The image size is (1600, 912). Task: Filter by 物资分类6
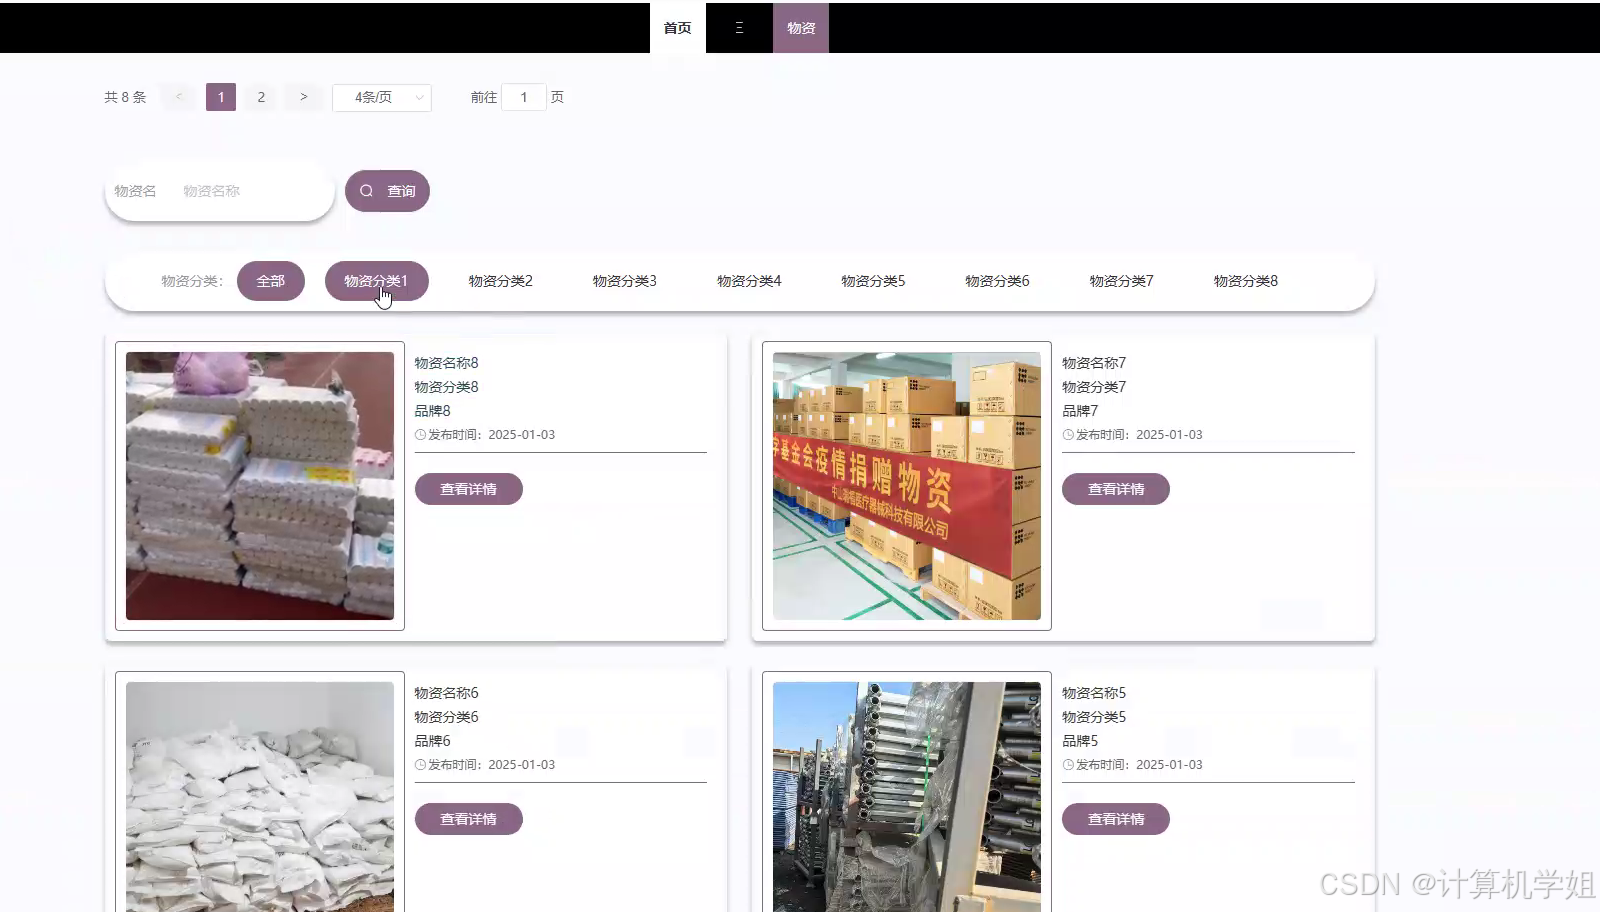997,281
